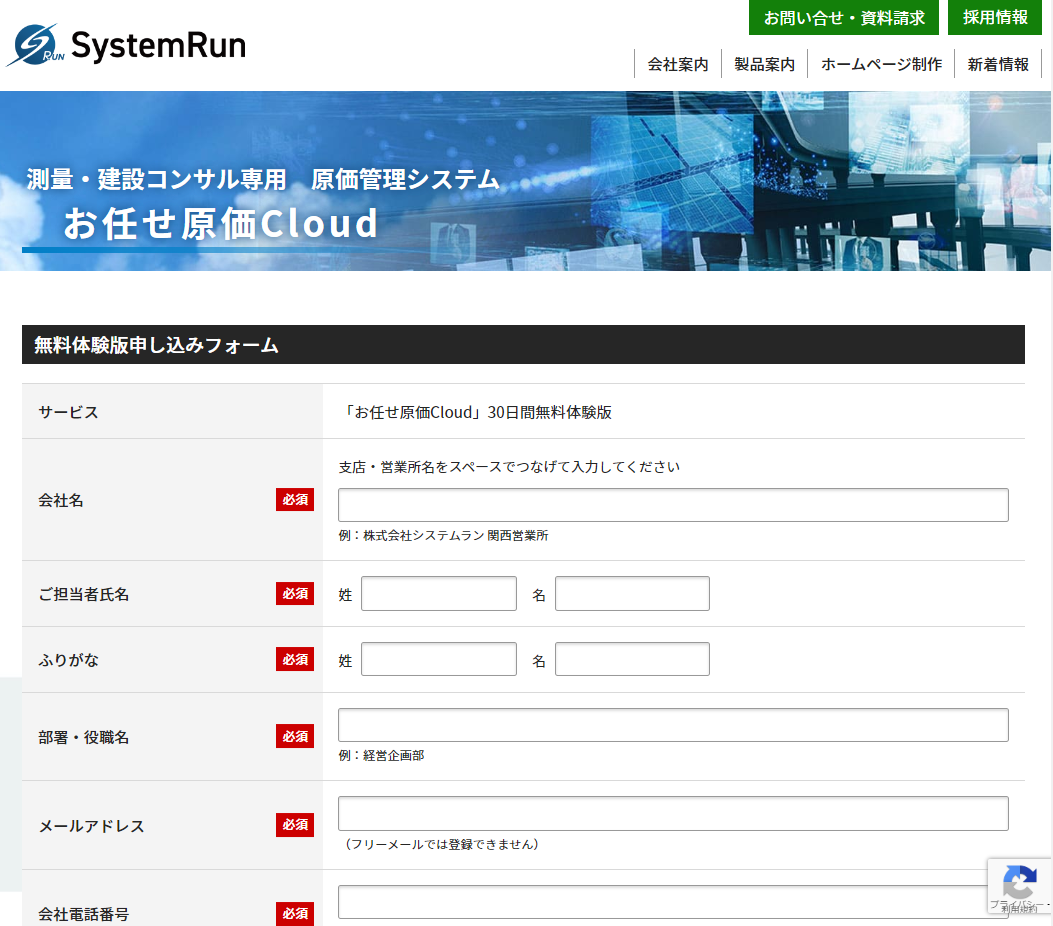Focus the 会社名 input field

click(x=673, y=505)
